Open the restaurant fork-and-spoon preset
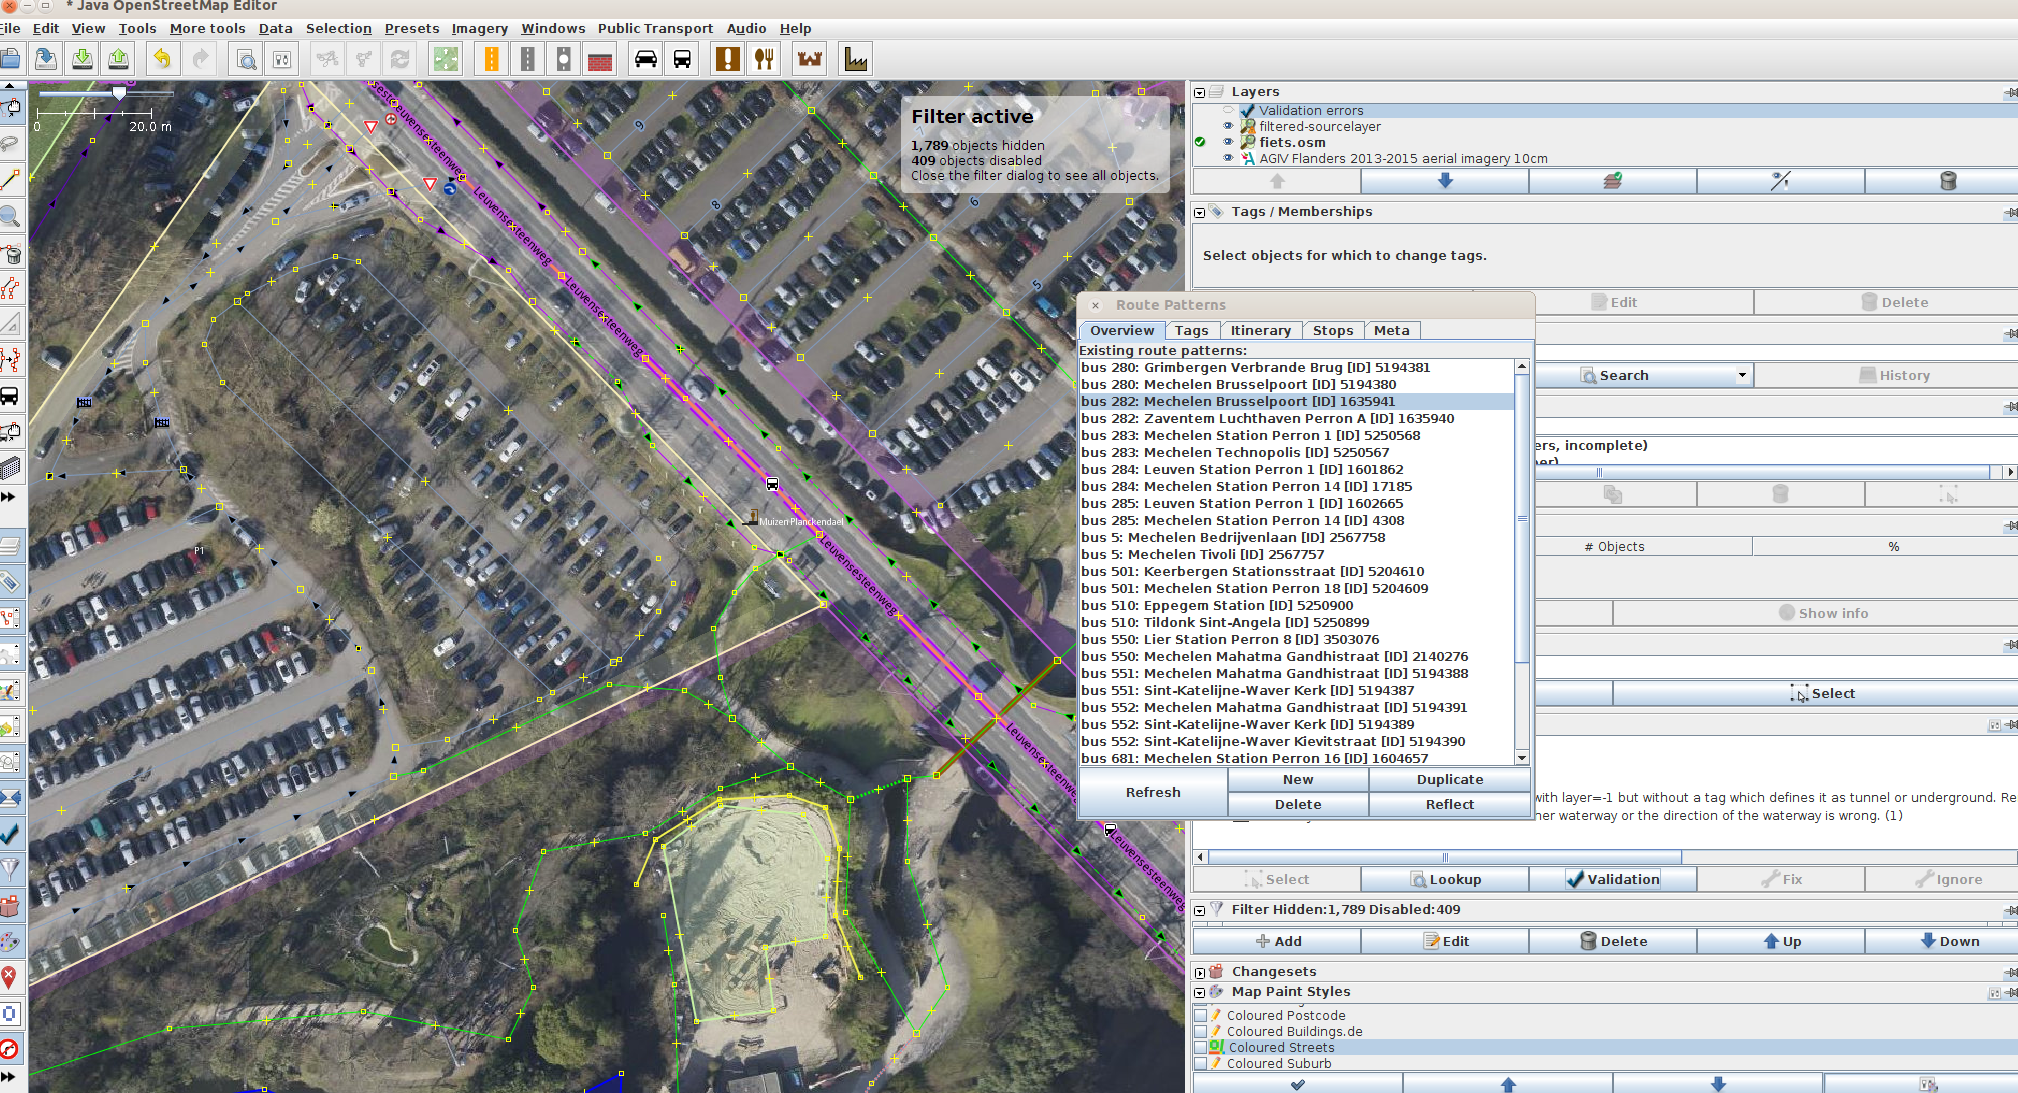 click(x=764, y=59)
